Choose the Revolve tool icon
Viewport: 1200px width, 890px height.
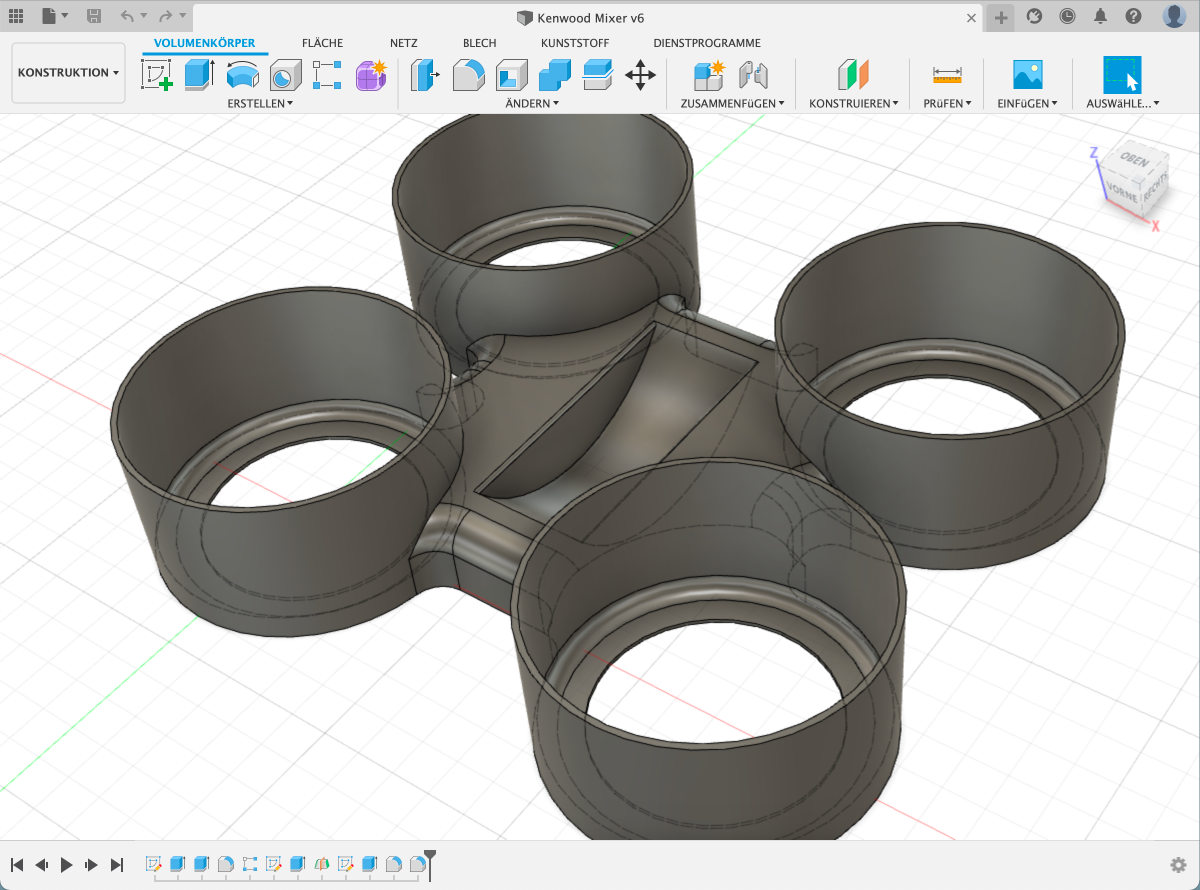(x=243, y=75)
